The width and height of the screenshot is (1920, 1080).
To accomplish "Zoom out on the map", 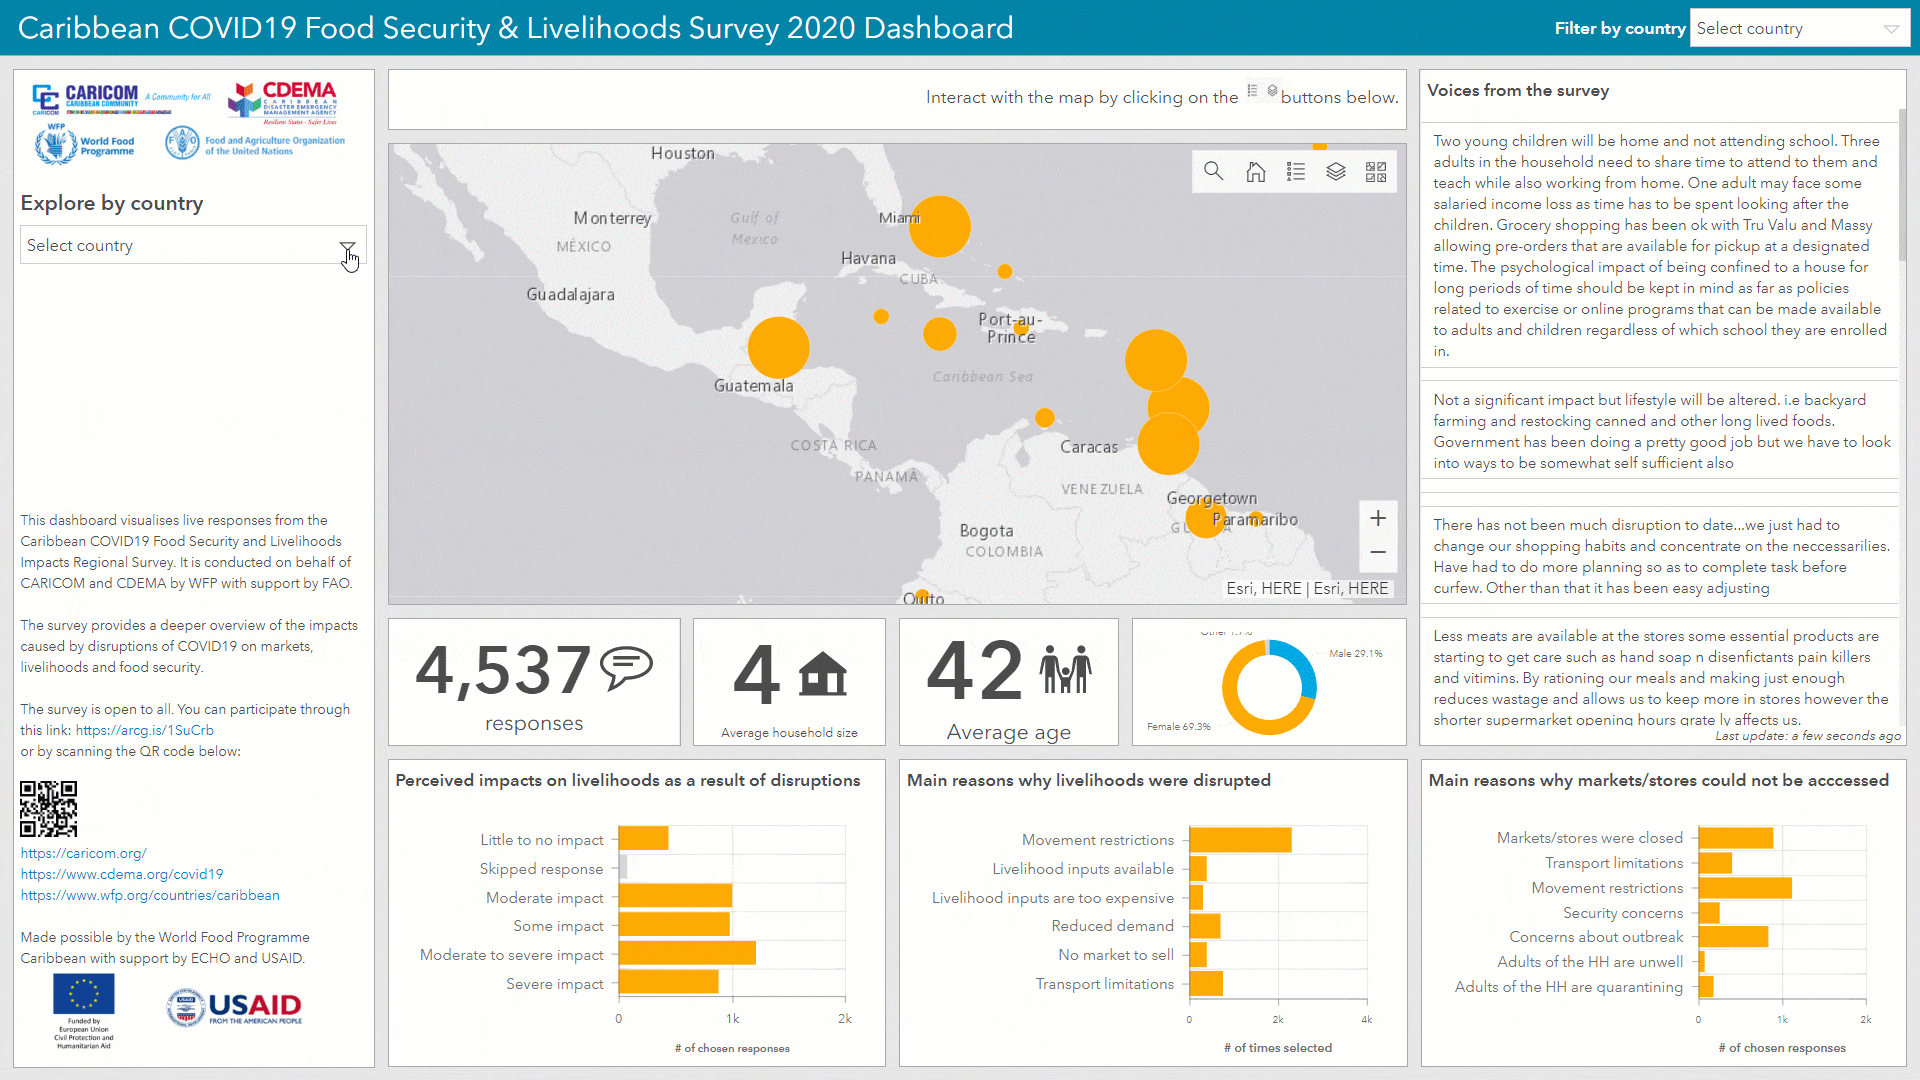I will click(1377, 552).
